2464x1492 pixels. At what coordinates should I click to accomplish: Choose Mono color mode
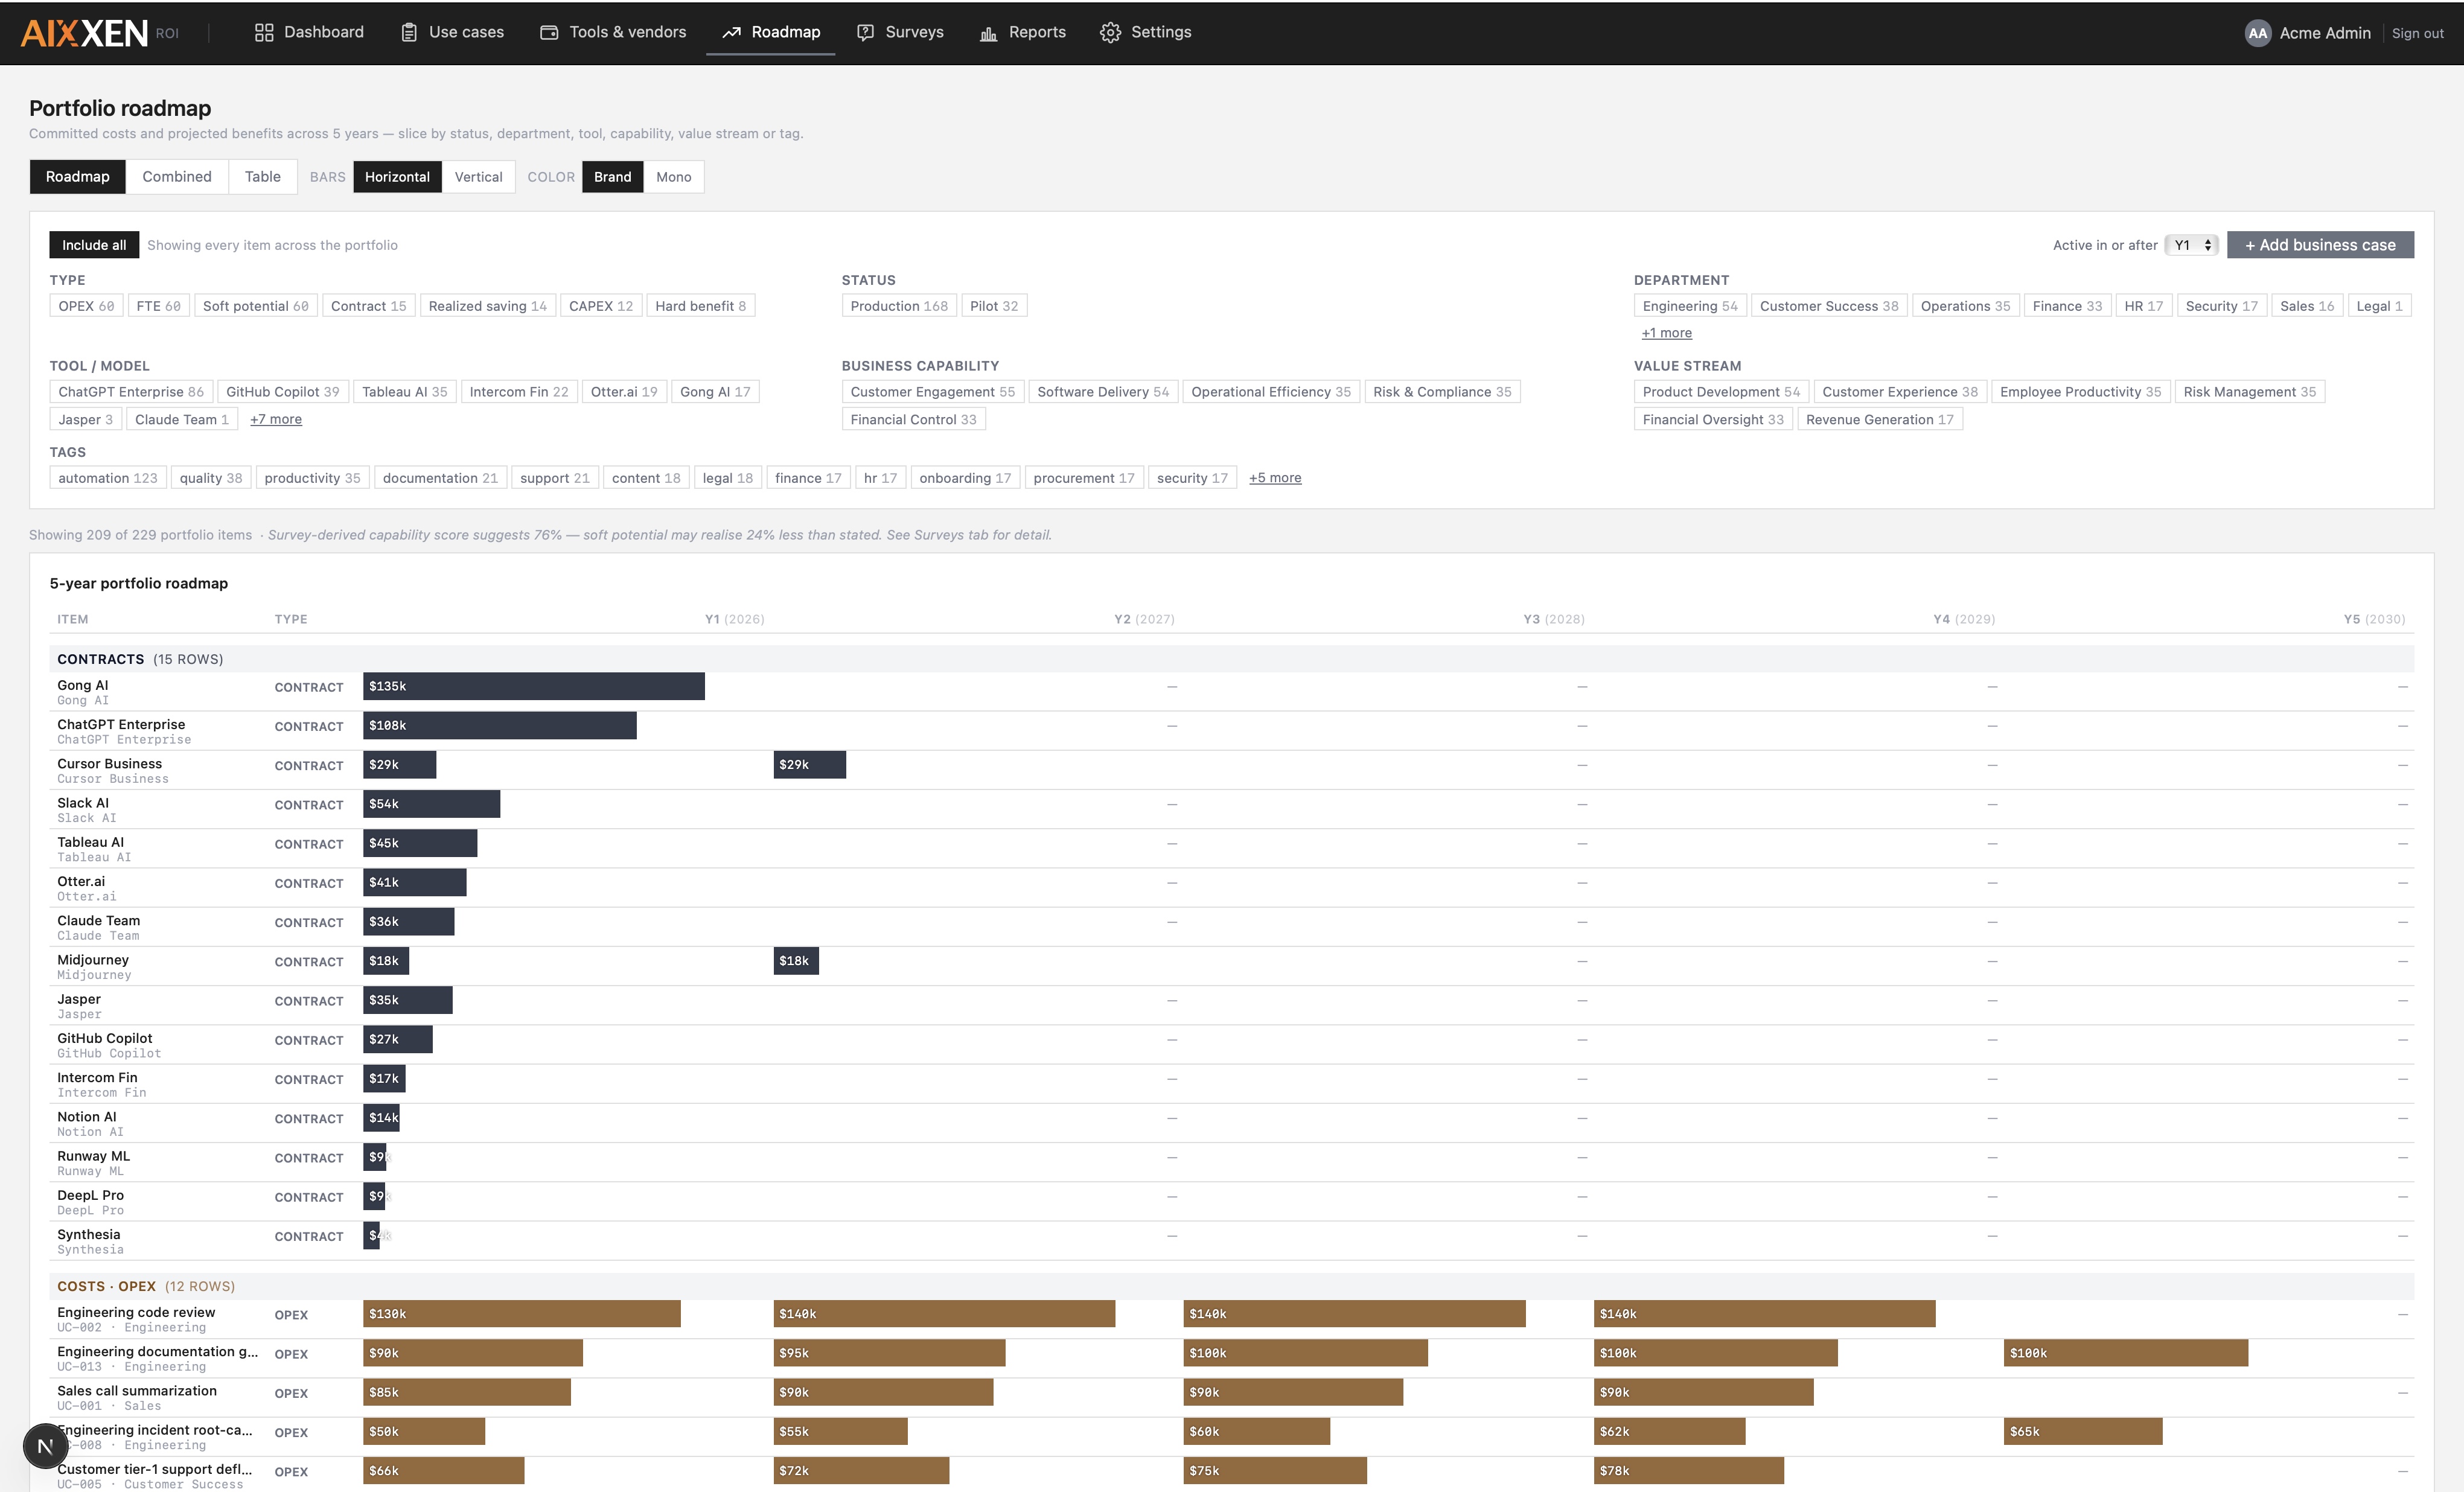tap(674, 177)
